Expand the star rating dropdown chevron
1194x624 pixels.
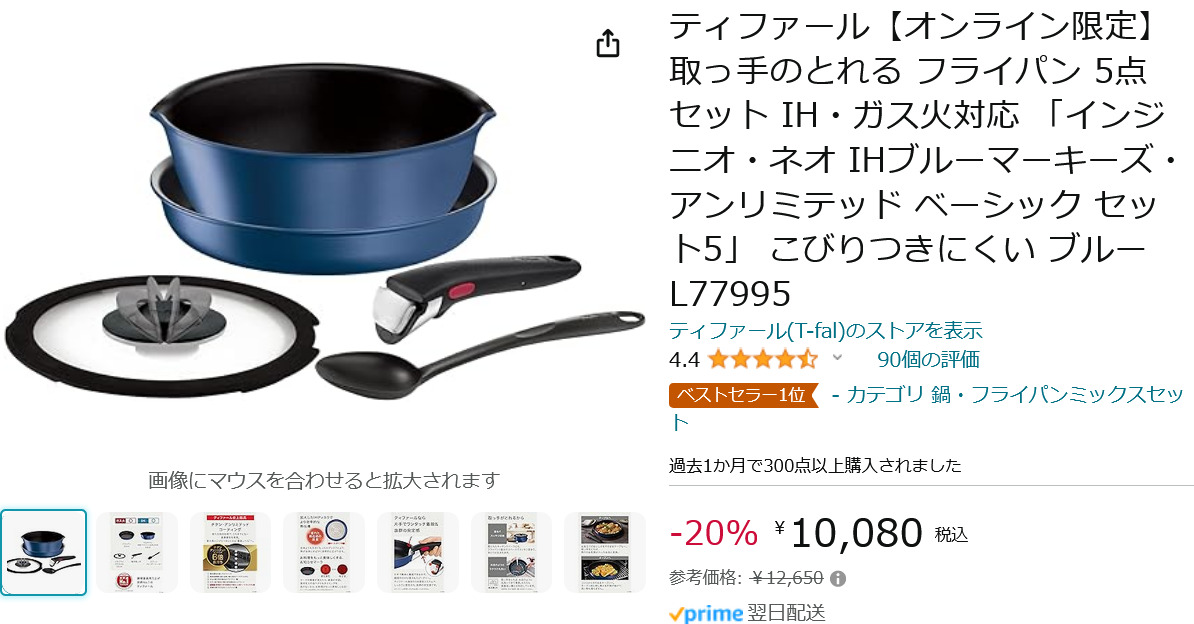837,357
